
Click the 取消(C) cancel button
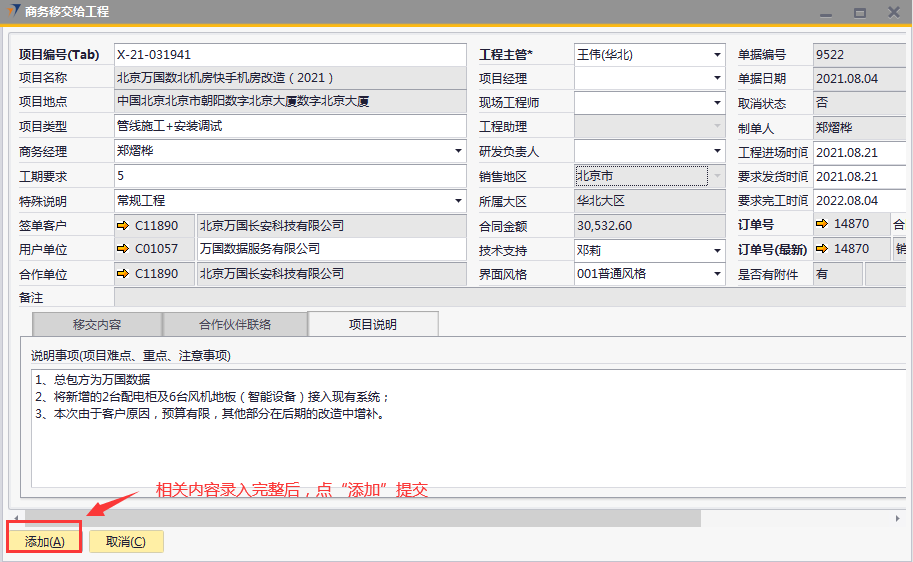126,541
